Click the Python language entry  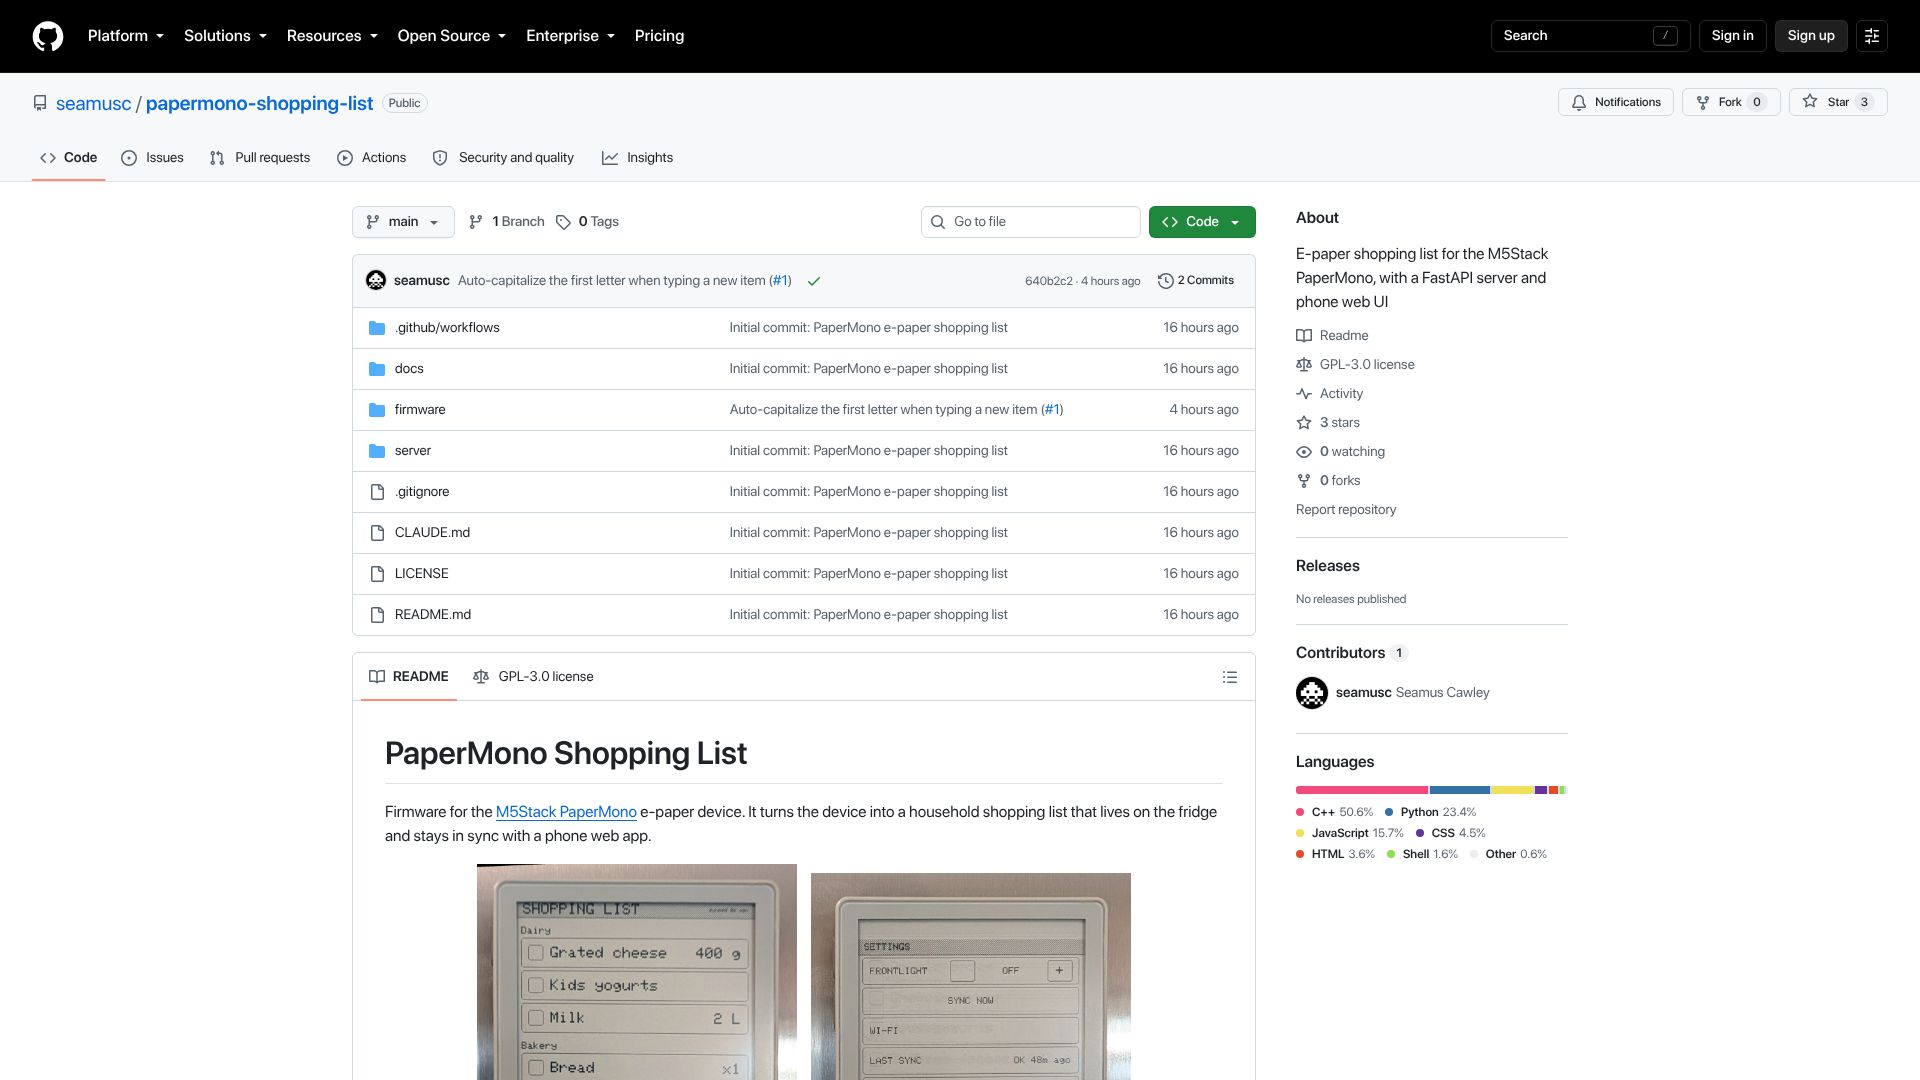pos(1430,812)
